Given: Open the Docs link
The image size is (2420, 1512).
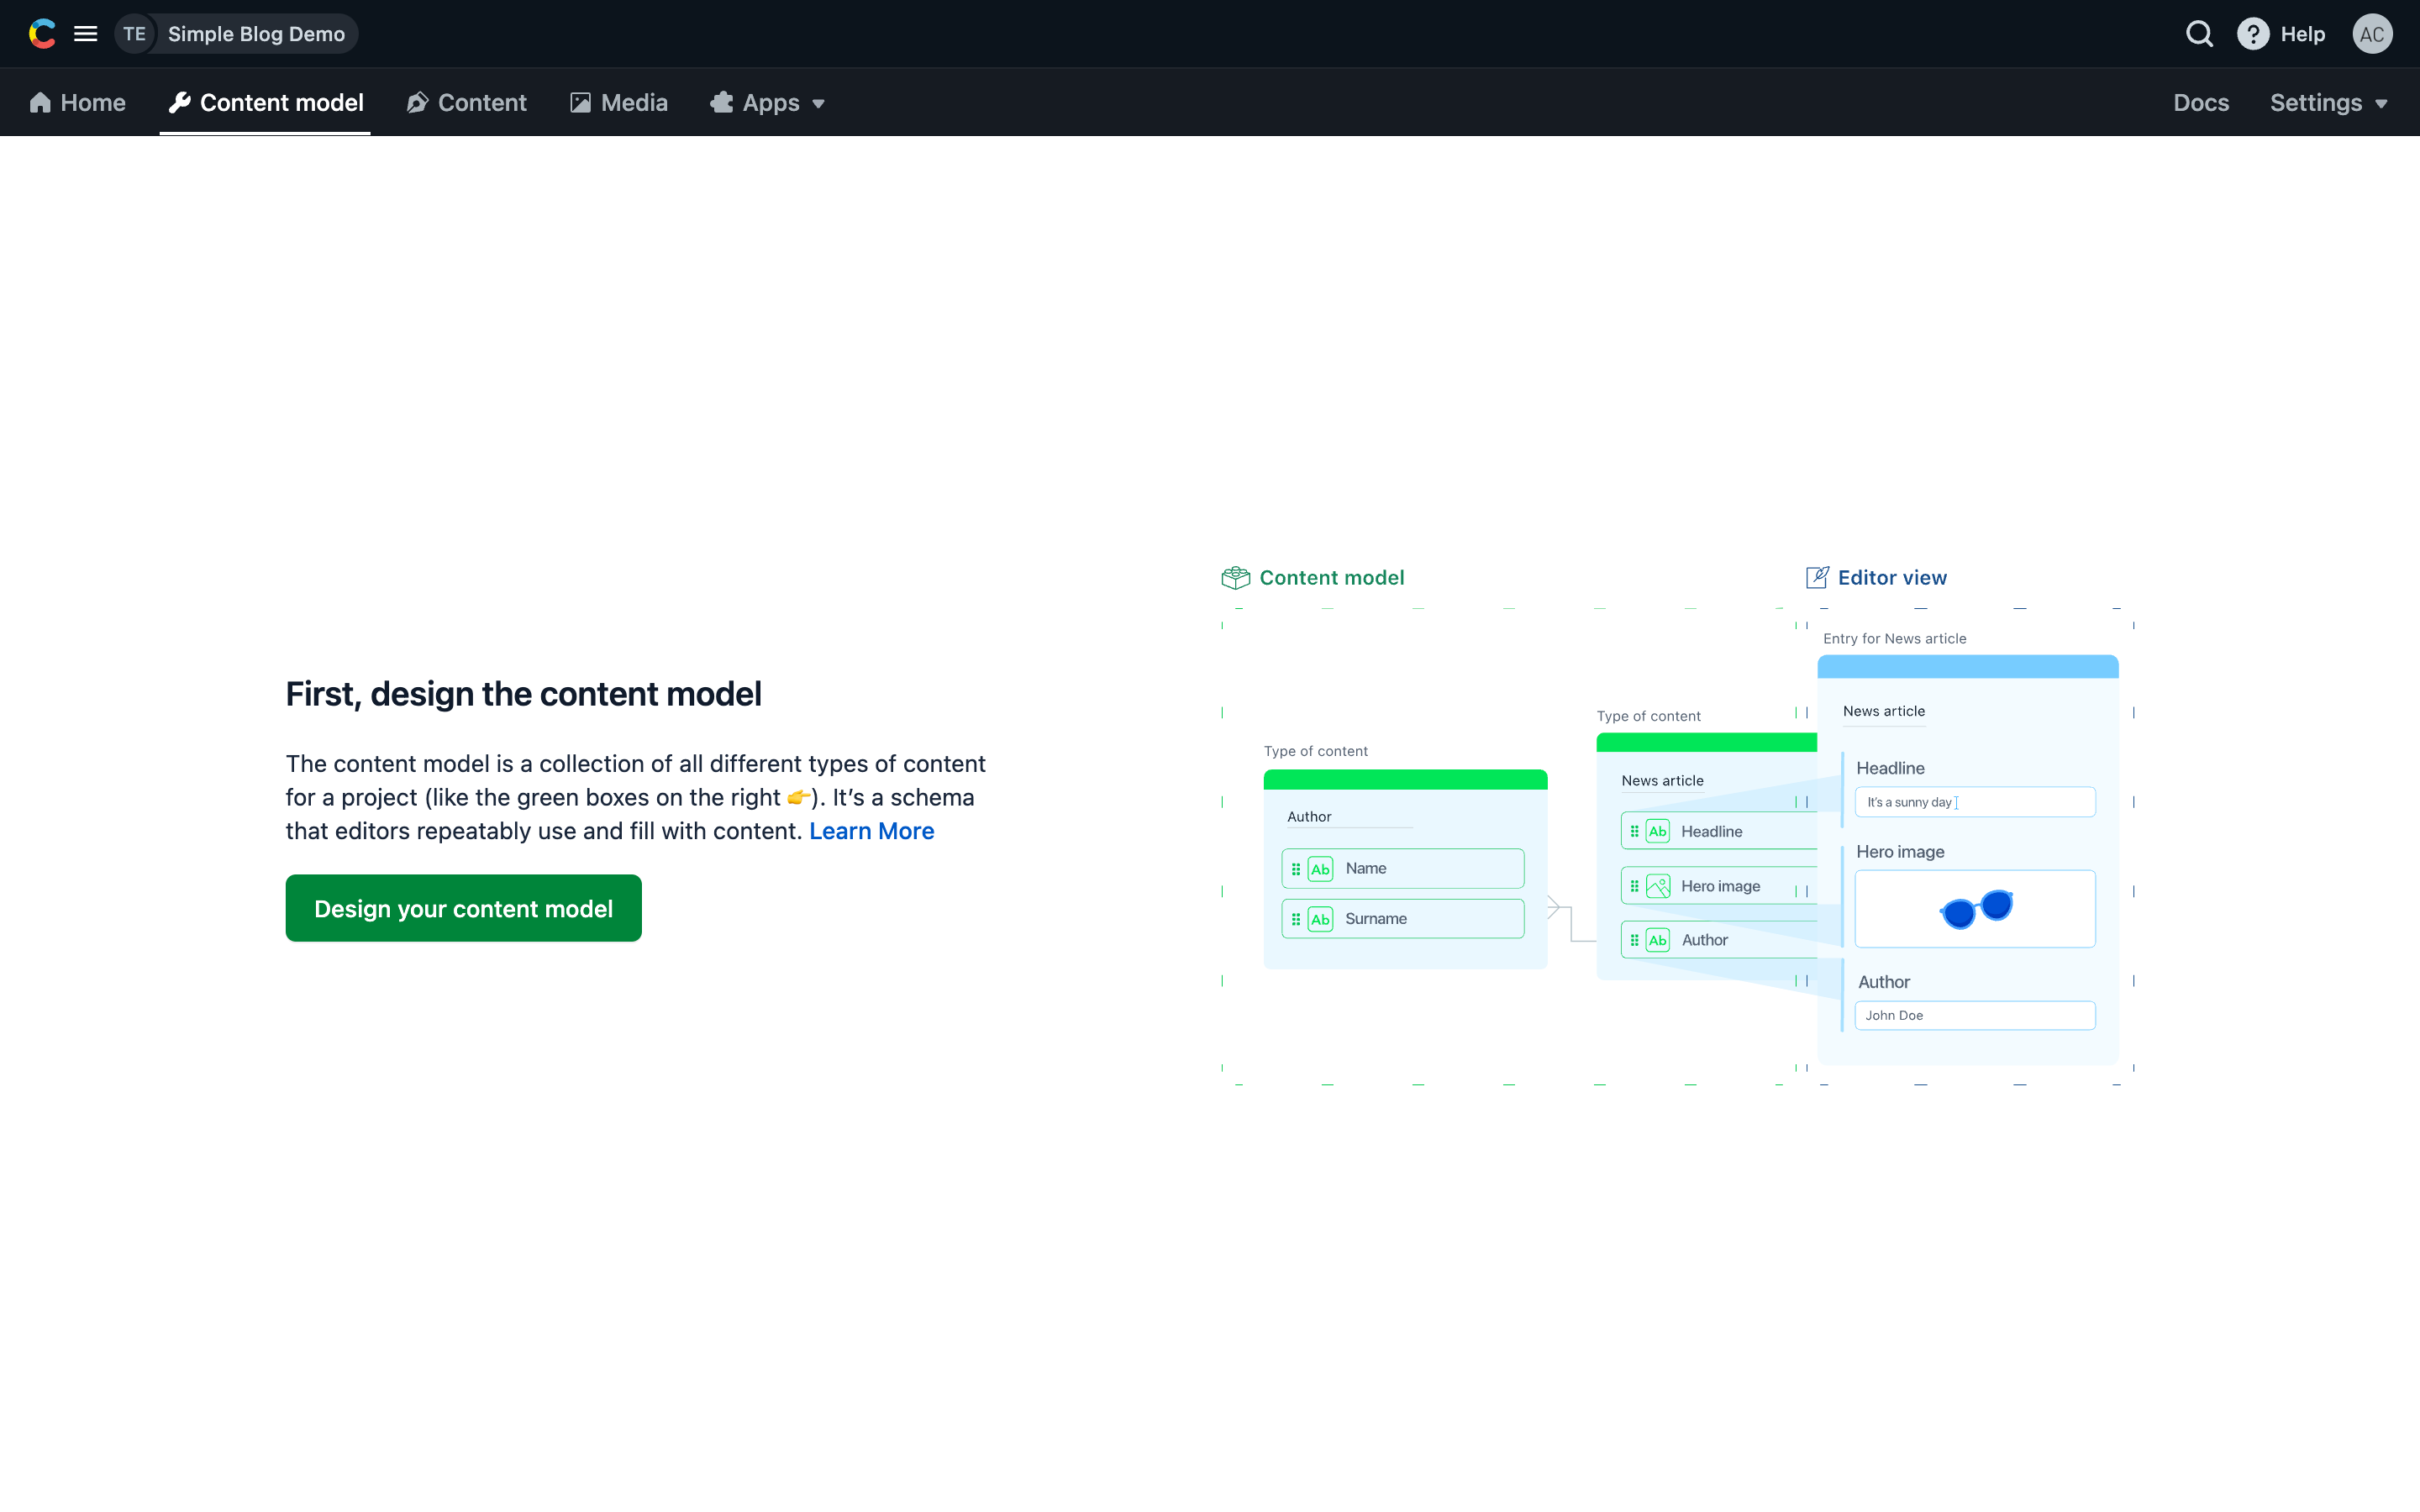Looking at the screenshot, I should point(2200,103).
